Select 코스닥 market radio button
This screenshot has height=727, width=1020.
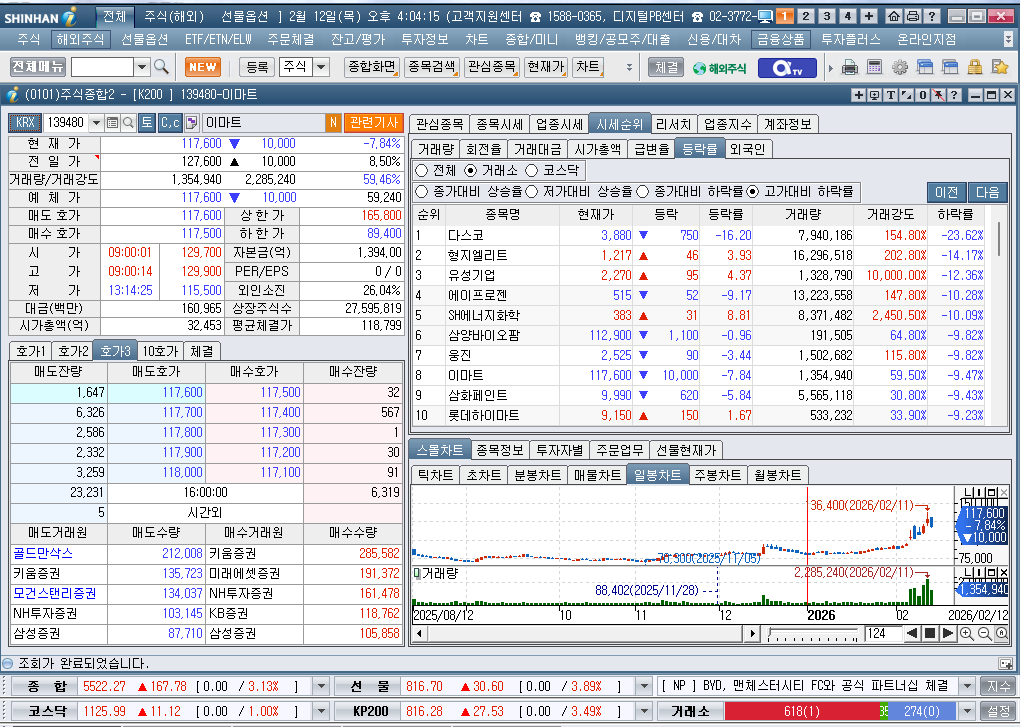pos(531,170)
